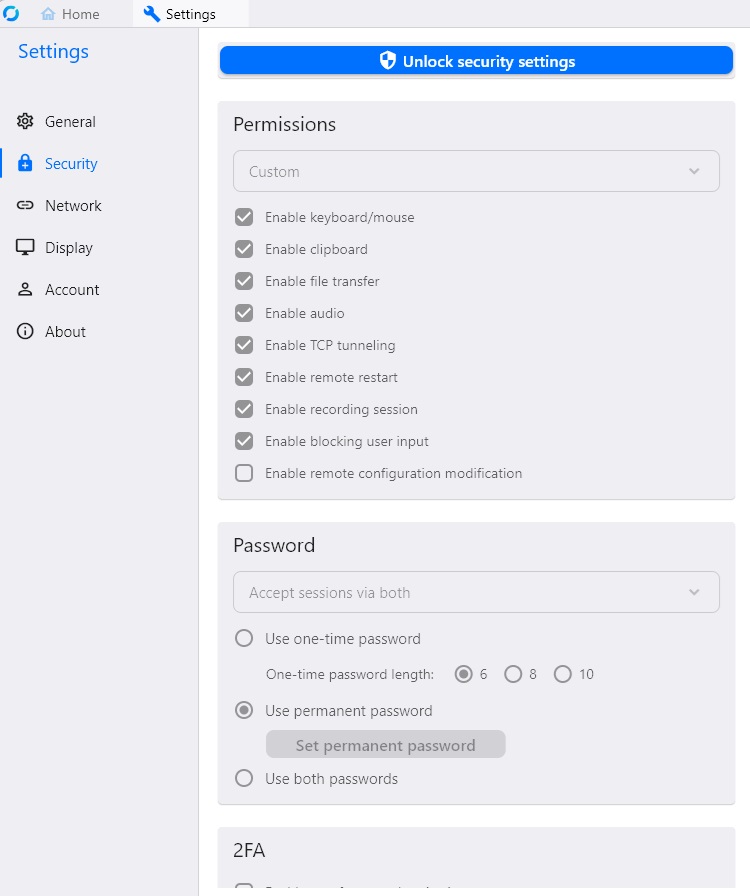
Task: Click Set permanent password button
Action: (x=385, y=745)
